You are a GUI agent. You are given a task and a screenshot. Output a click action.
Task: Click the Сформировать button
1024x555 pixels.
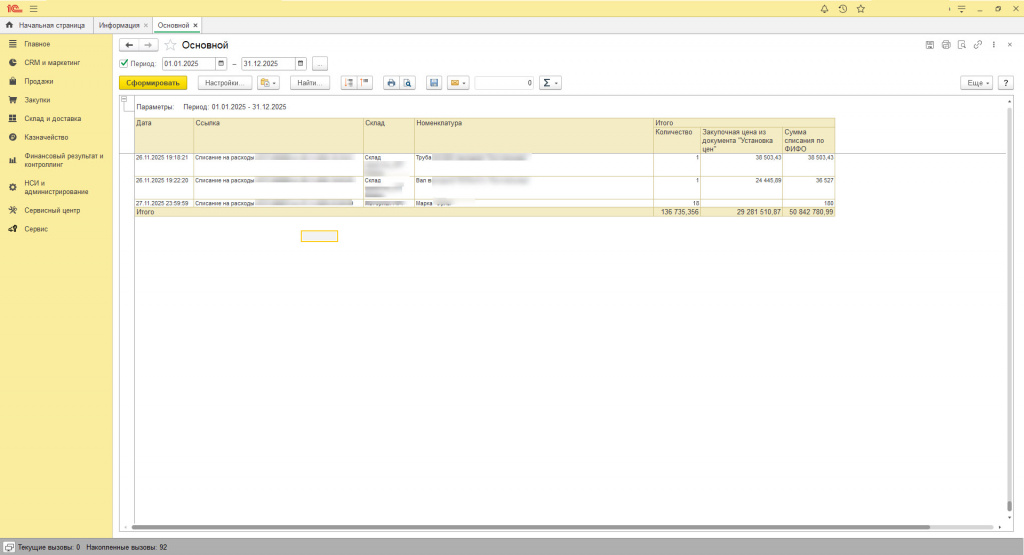tap(153, 83)
